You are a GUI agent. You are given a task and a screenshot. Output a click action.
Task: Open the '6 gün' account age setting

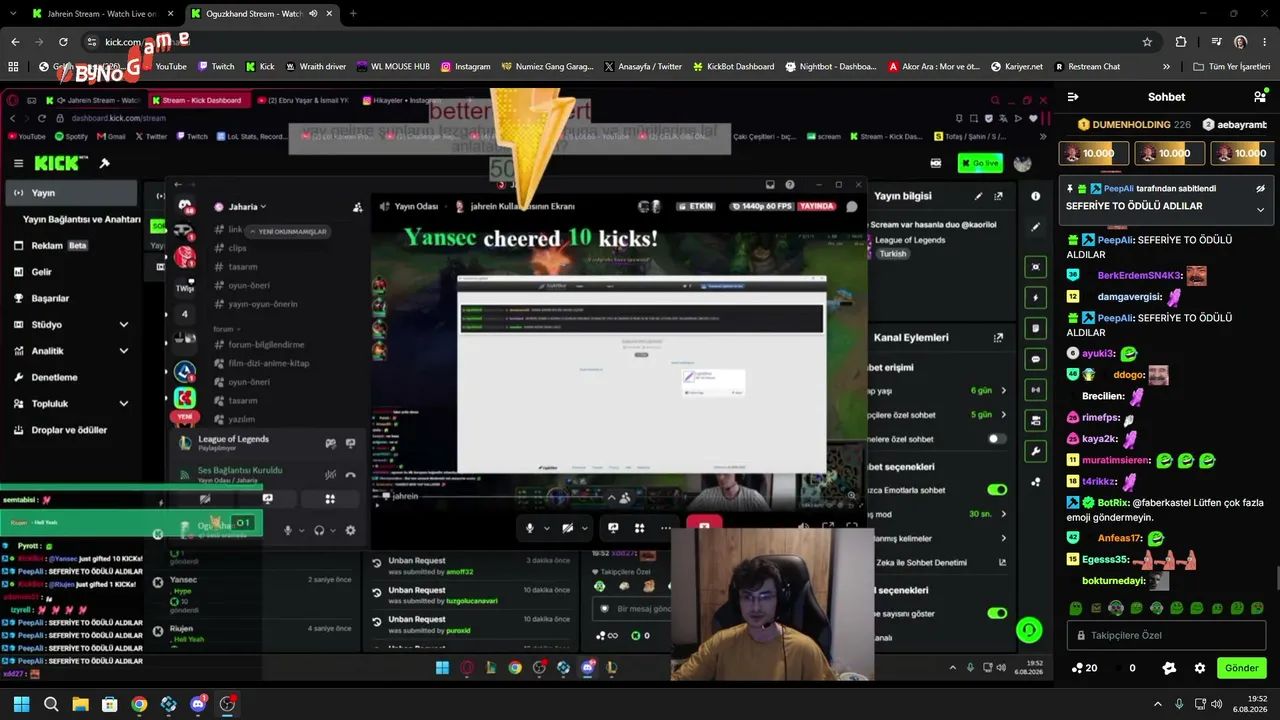pos(989,390)
